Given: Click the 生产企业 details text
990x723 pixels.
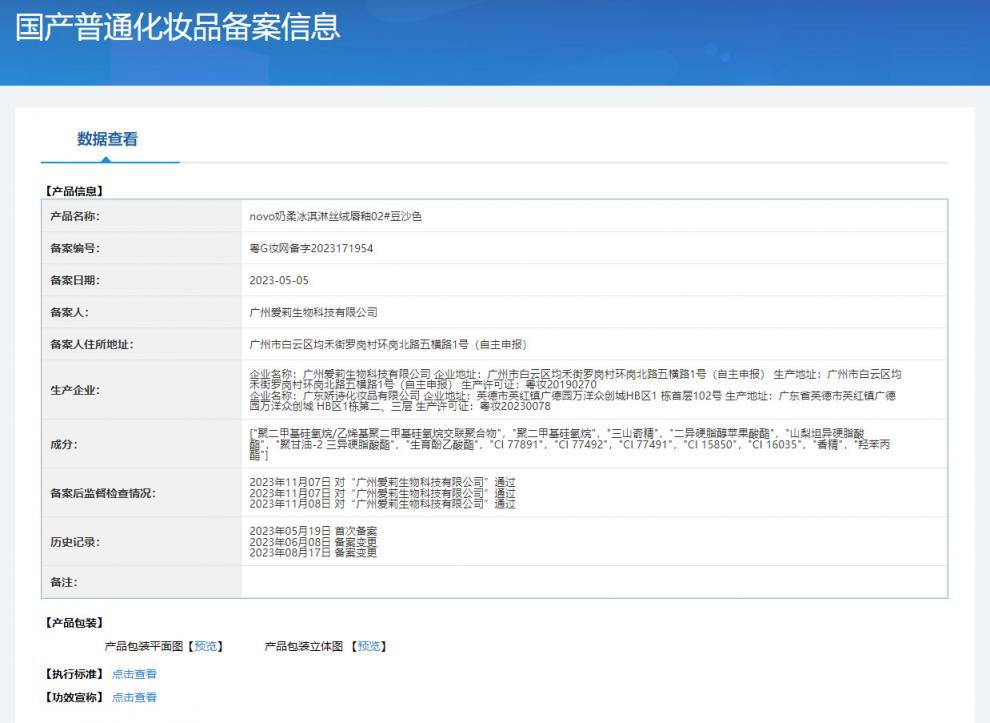Looking at the screenshot, I should tap(575, 390).
